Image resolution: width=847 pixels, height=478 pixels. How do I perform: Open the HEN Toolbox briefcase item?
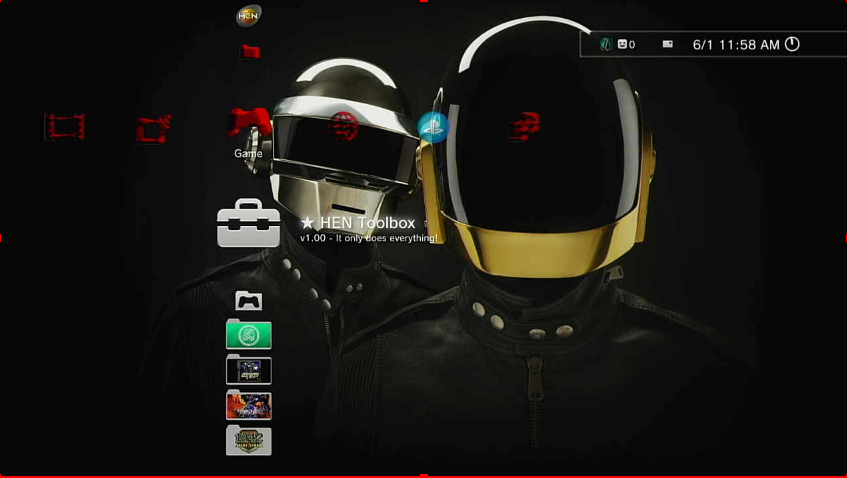(x=248, y=223)
